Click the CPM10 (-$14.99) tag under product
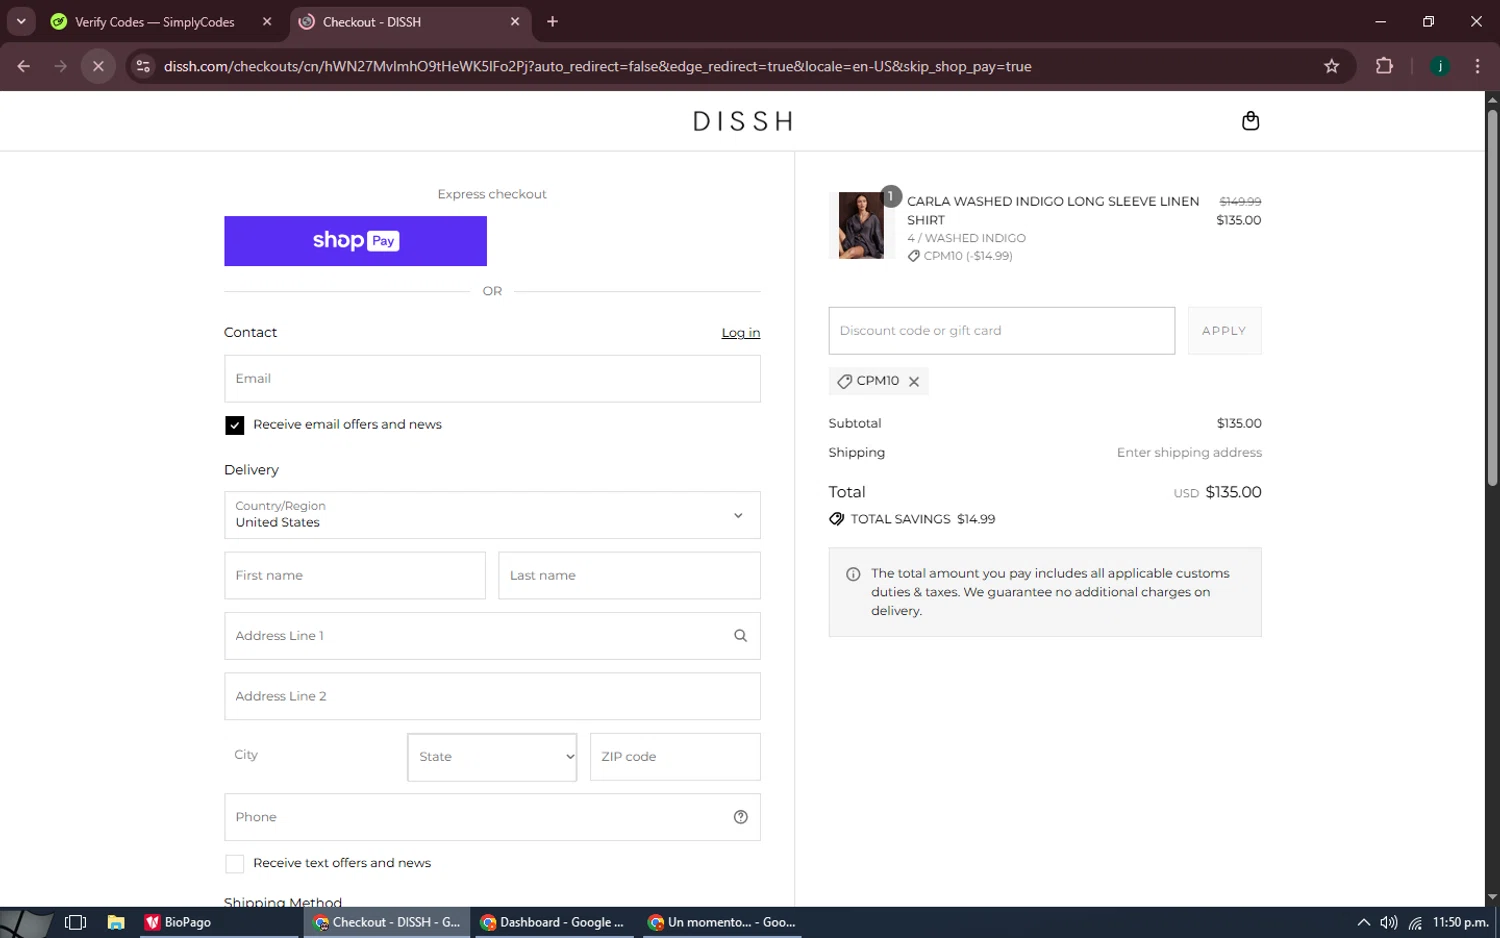Screen dimensions: 1500x938 click(960, 257)
